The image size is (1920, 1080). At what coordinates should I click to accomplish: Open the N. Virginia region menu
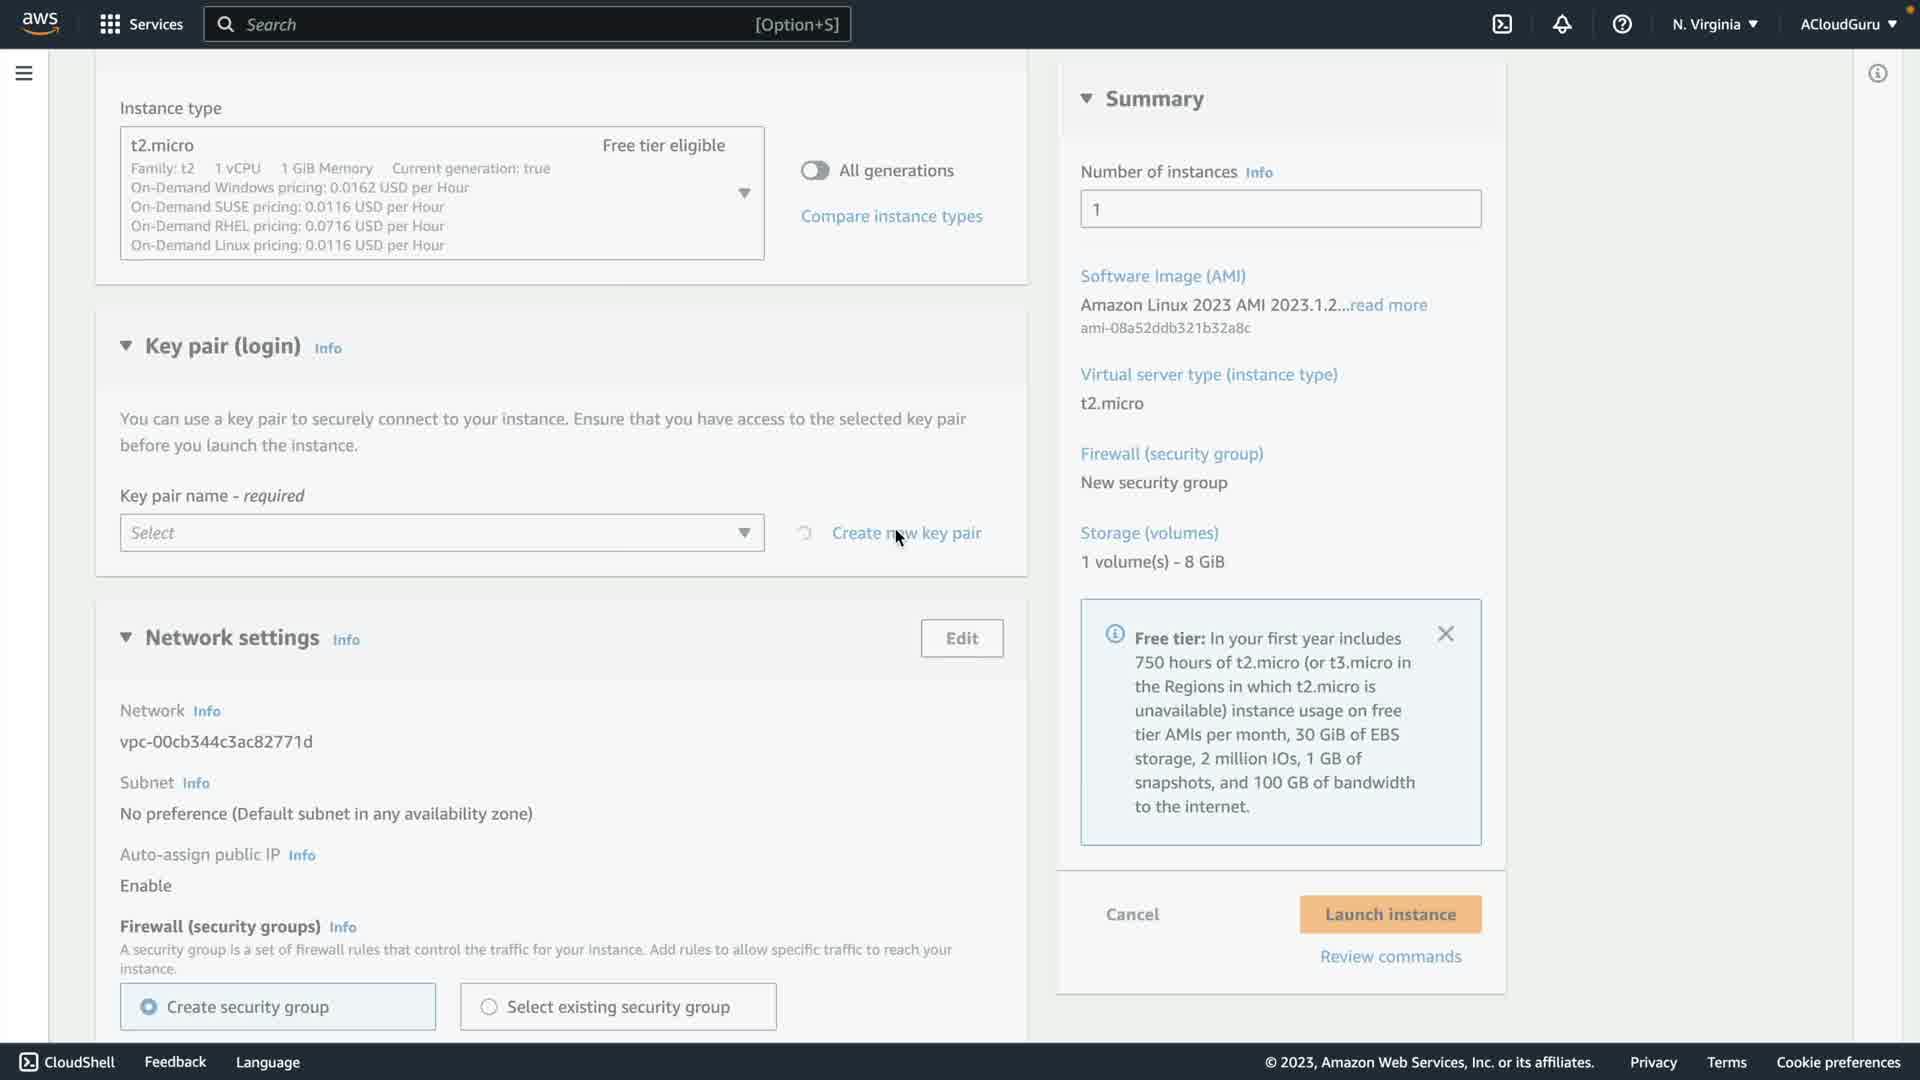click(1714, 24)
